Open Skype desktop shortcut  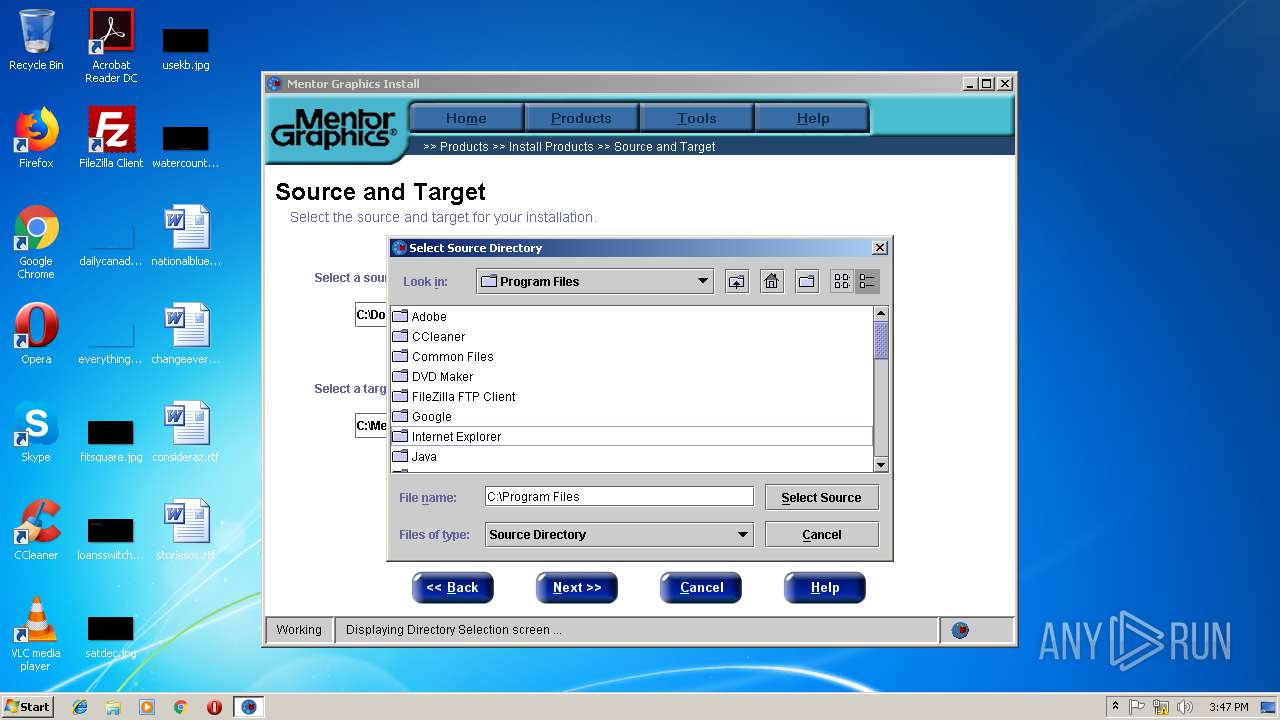pyautogui.click(x=36, y=432)
